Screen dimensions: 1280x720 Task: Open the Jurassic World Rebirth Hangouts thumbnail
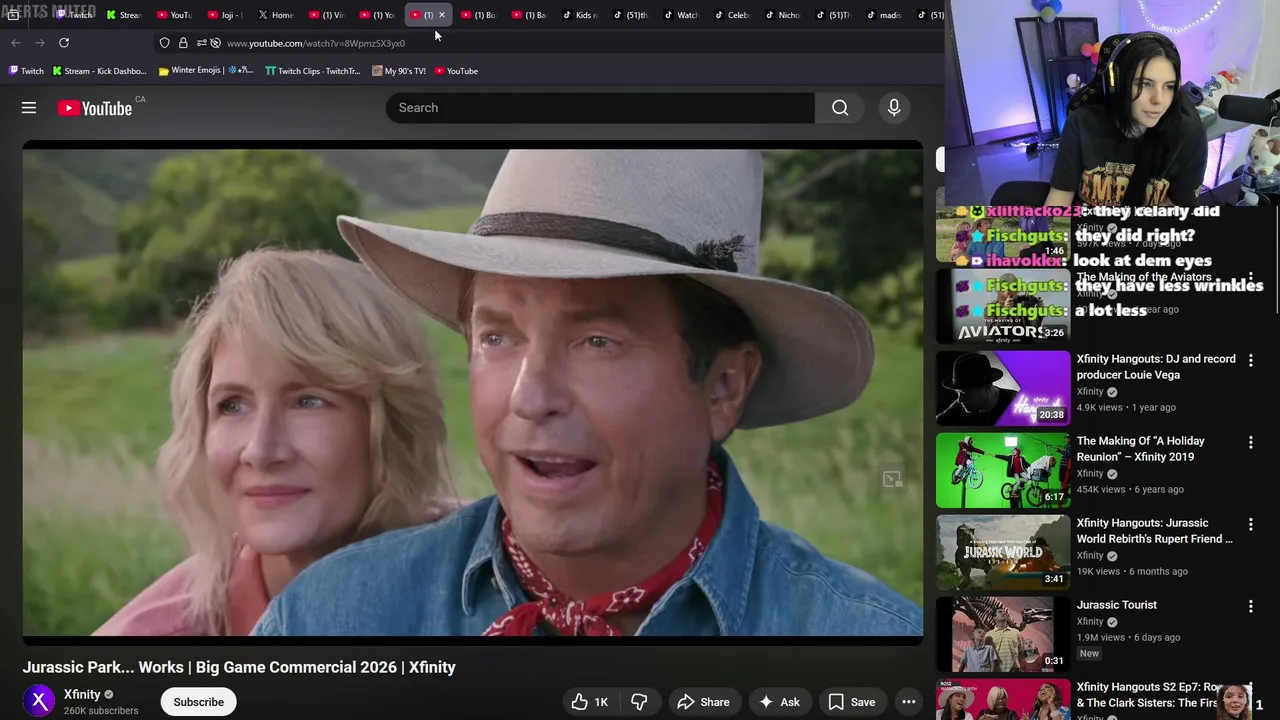(x=1003, y=552)
